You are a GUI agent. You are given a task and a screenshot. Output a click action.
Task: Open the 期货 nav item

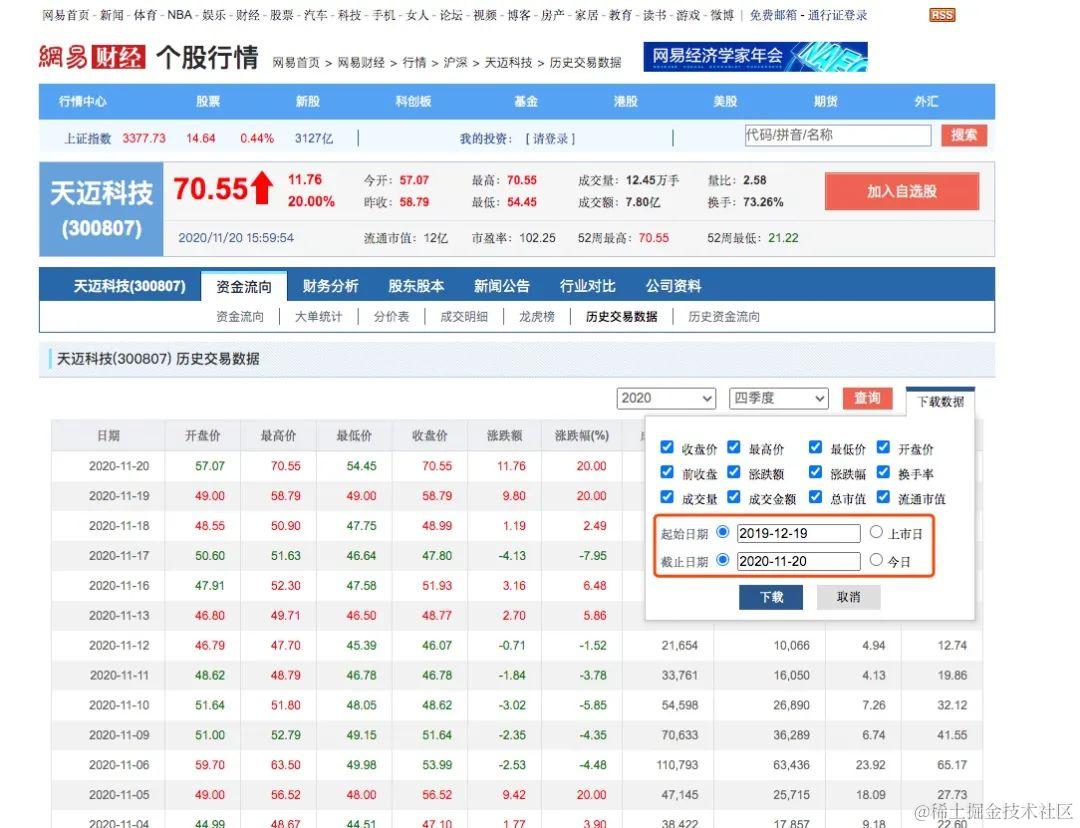[x=825, y=101]
